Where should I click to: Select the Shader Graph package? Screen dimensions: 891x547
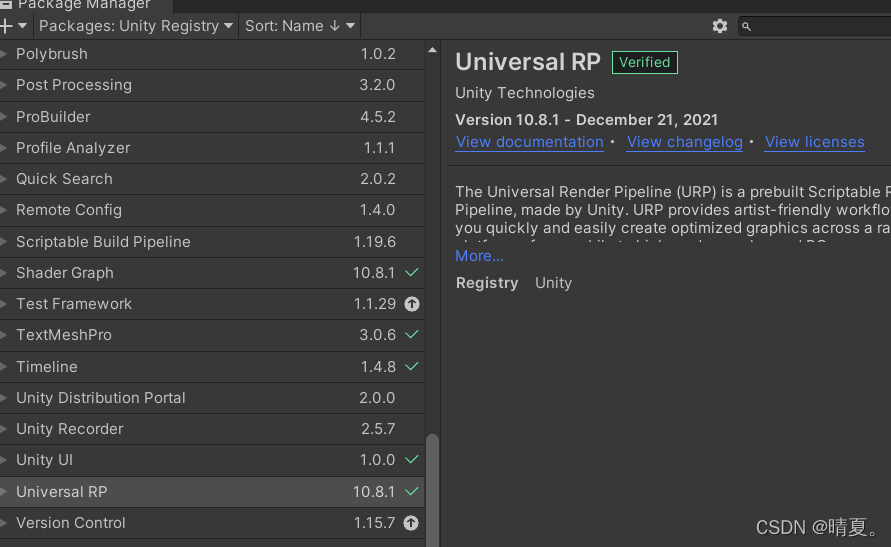[x=212, y=273]
